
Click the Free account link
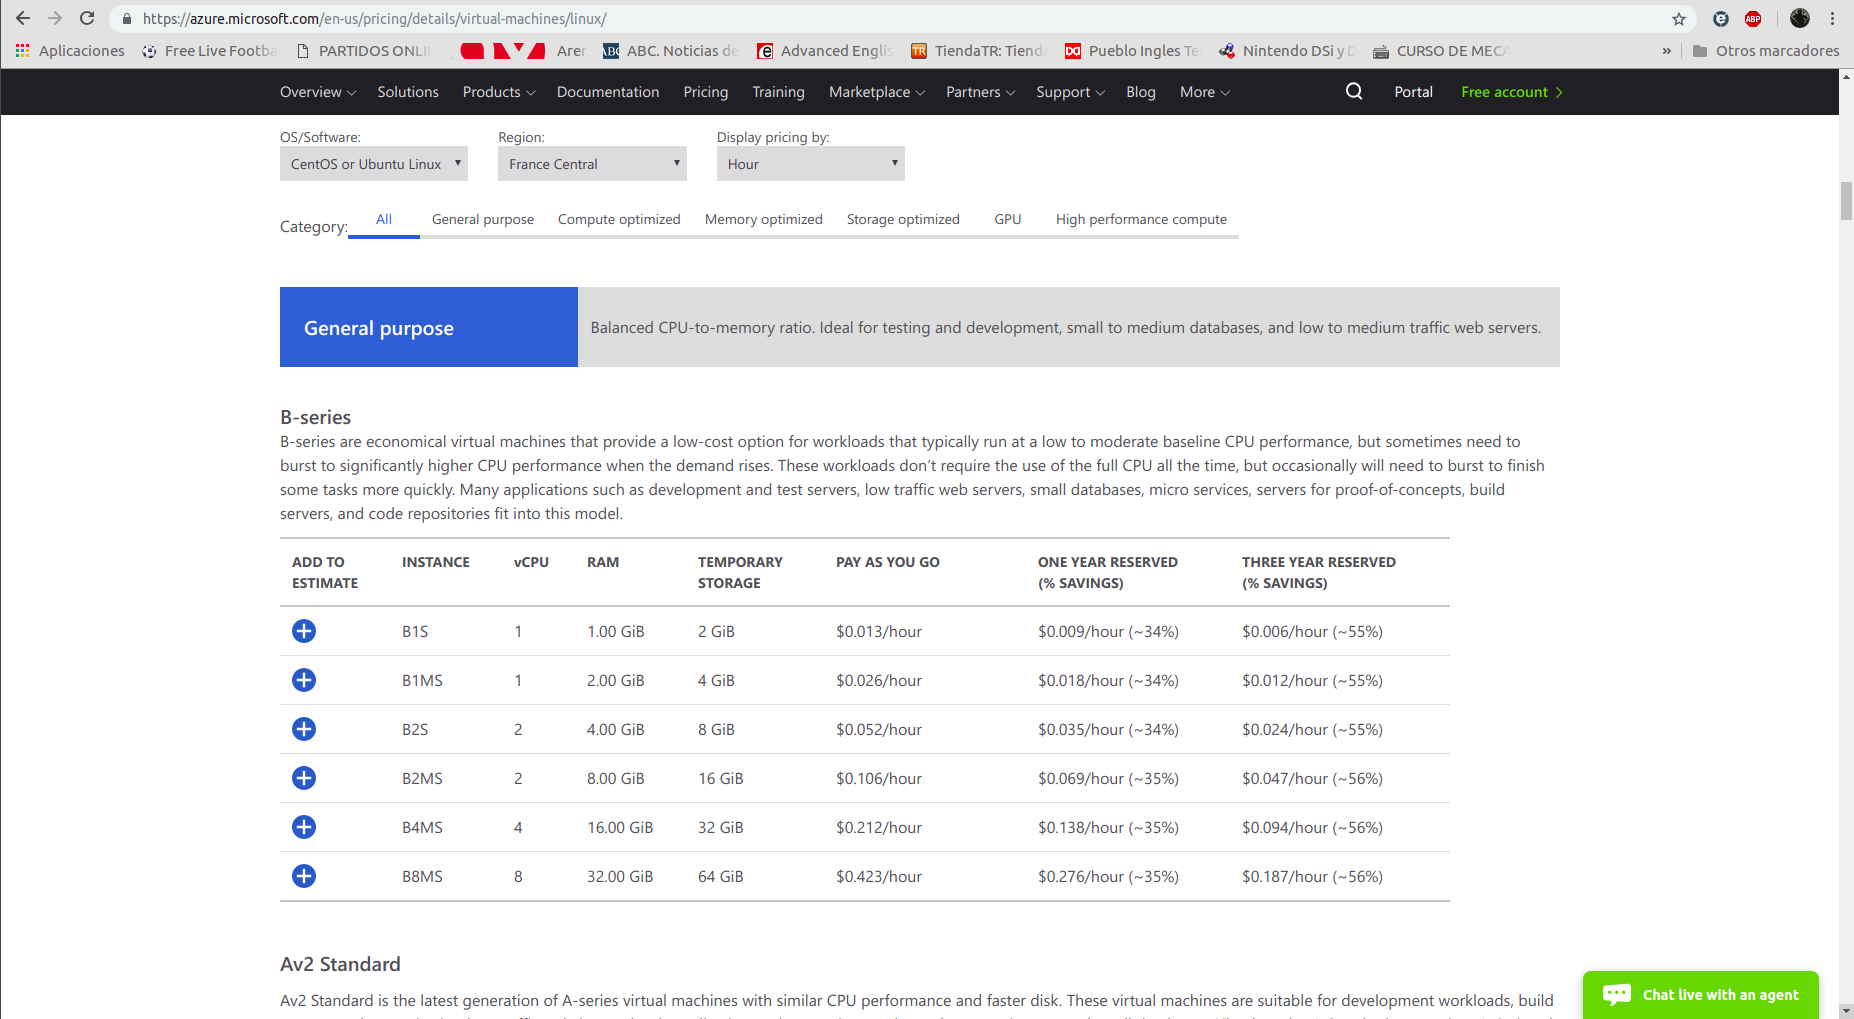click(x=1511, y=92)
